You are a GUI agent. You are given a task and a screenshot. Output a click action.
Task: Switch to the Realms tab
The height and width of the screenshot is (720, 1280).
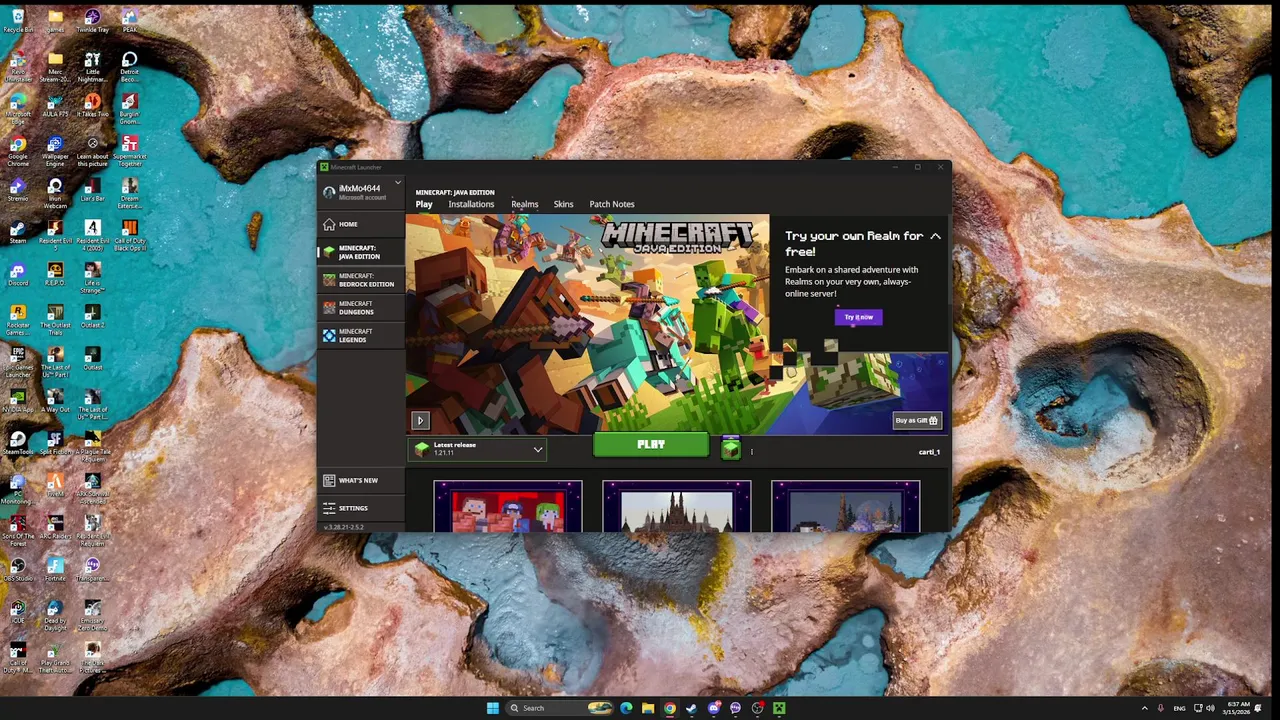point(525,204)
